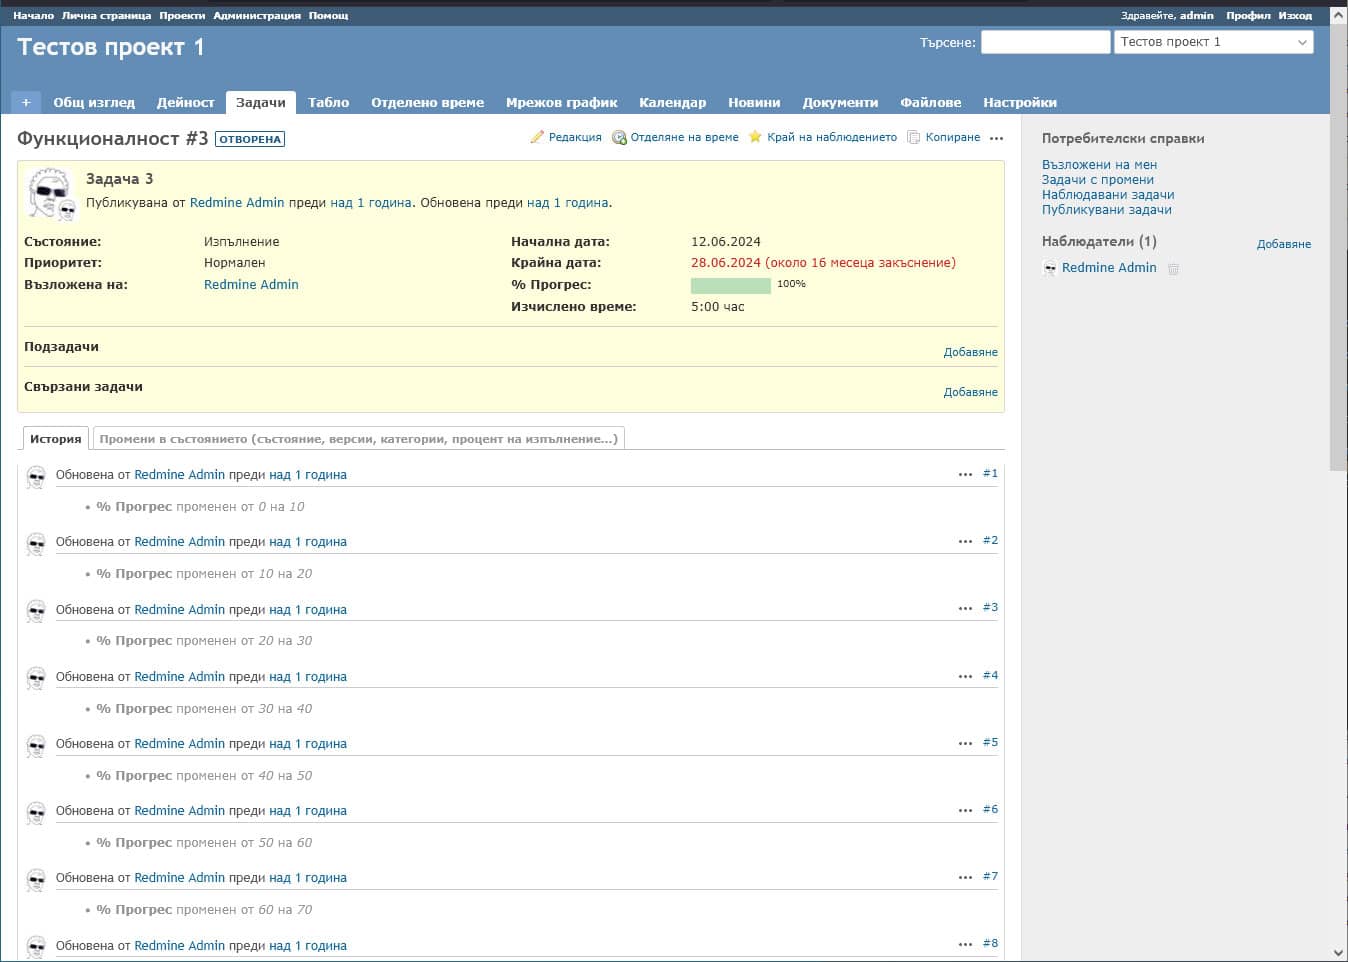
Task: Open actions menu for journal note #6
Action: tap(965, 810)
